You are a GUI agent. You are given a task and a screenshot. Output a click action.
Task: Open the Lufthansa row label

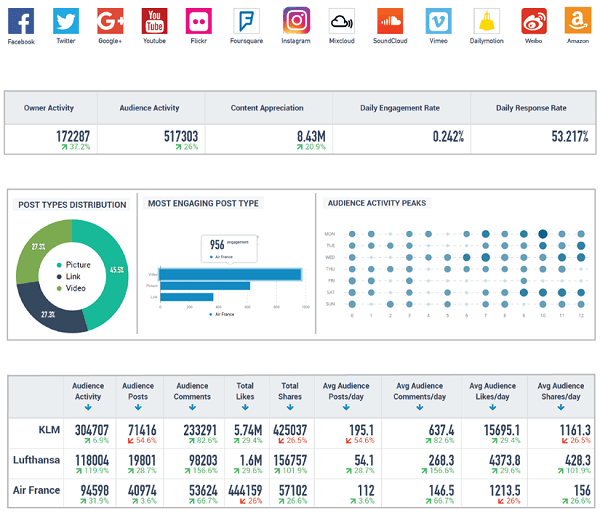tap(36, 460)
